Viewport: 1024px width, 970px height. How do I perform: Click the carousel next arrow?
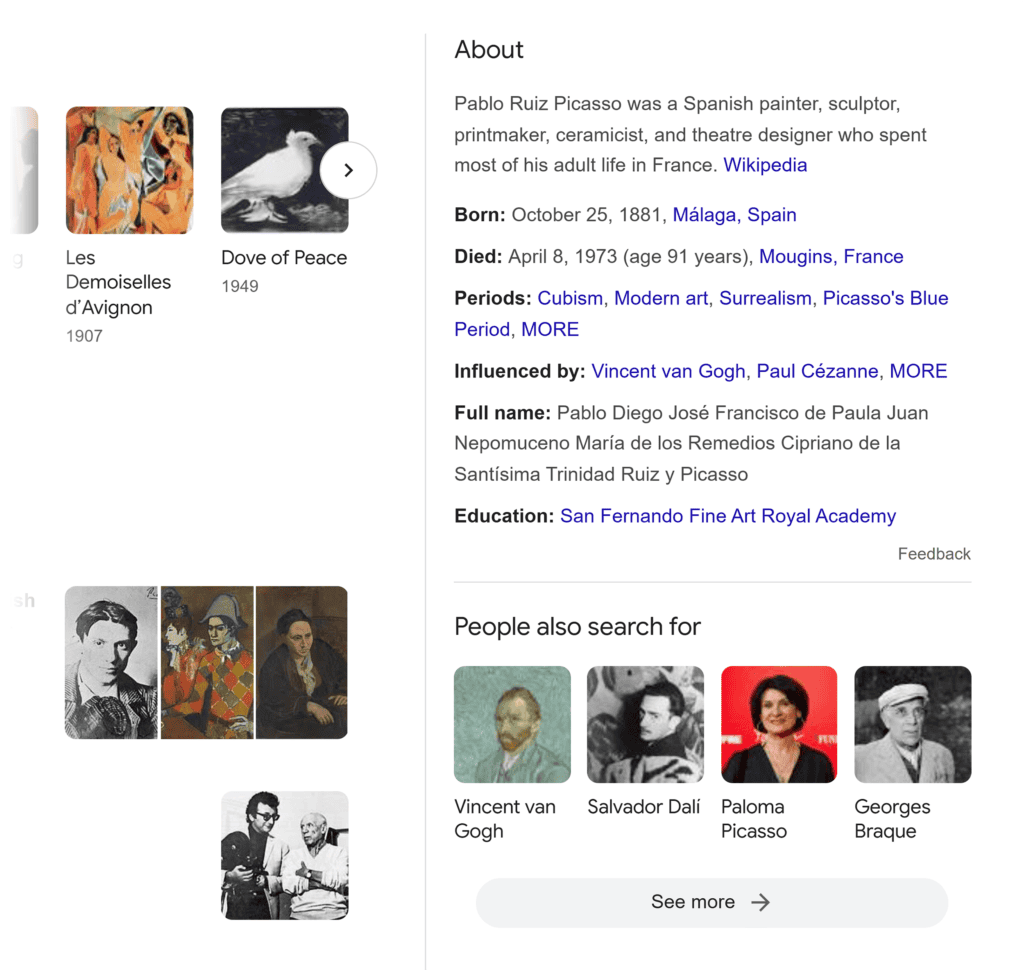pos(348,170)
